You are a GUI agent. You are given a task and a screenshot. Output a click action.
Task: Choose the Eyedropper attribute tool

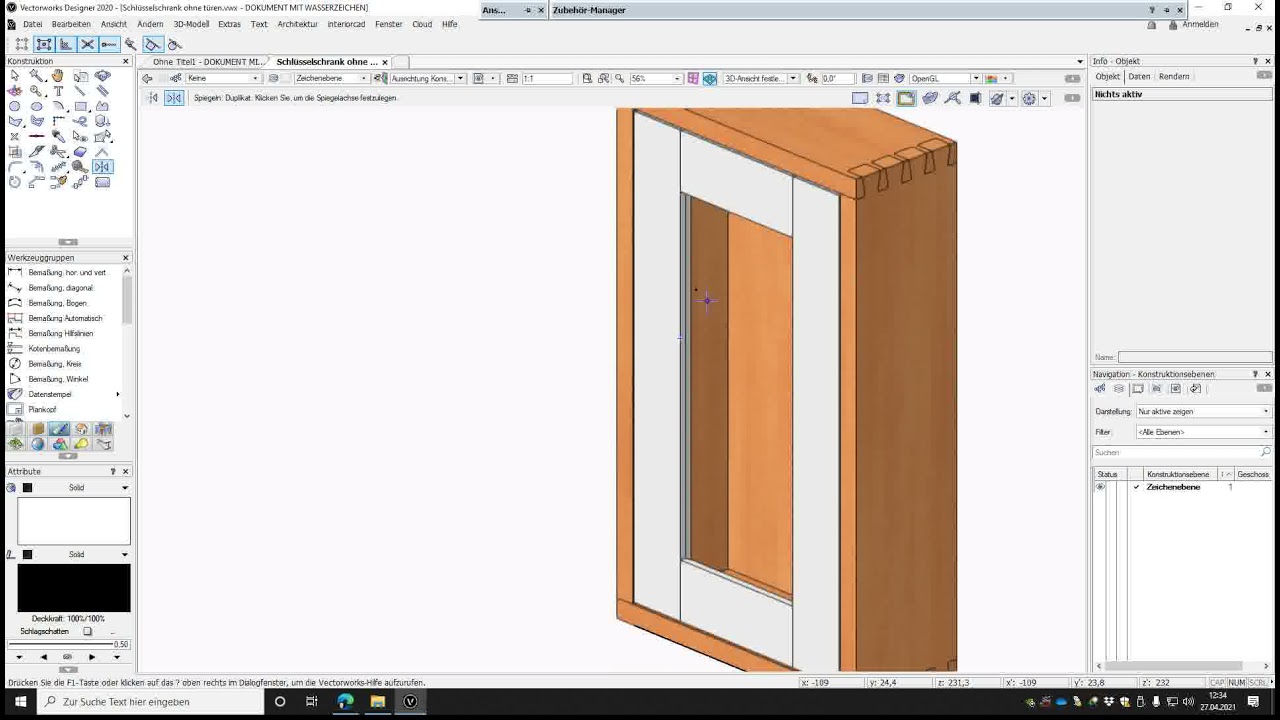coord(58,136)
